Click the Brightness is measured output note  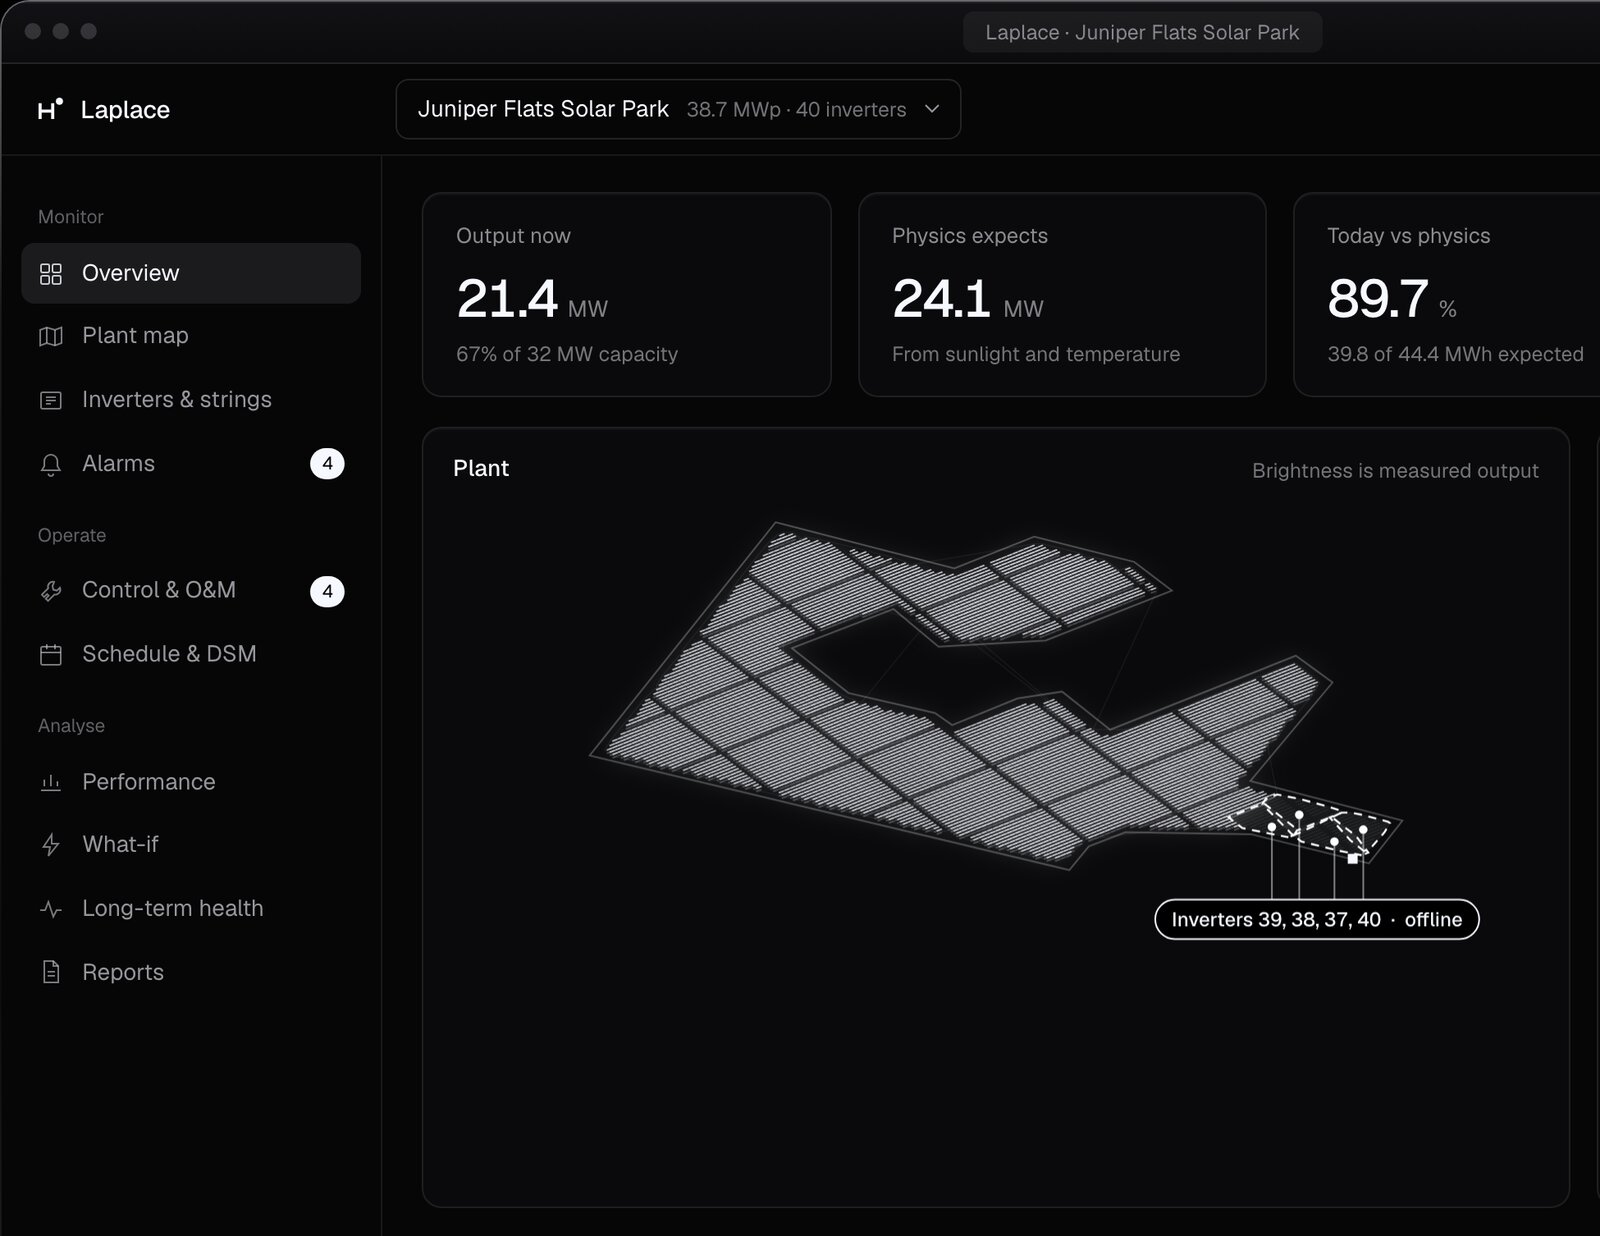(1395, 471)
